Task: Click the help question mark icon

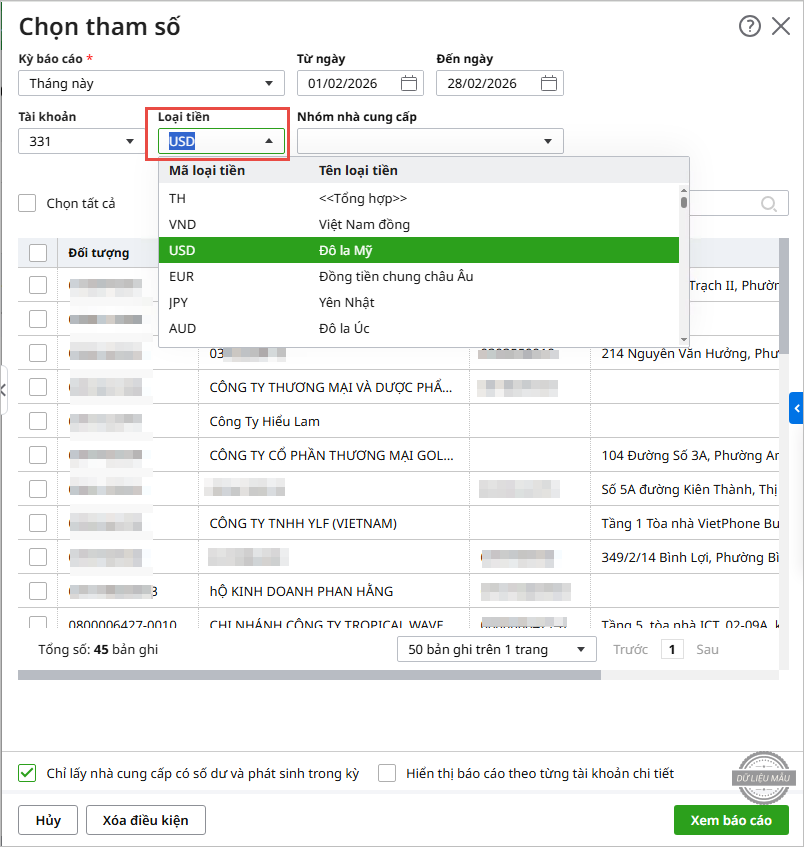Action: coord(750,27)
